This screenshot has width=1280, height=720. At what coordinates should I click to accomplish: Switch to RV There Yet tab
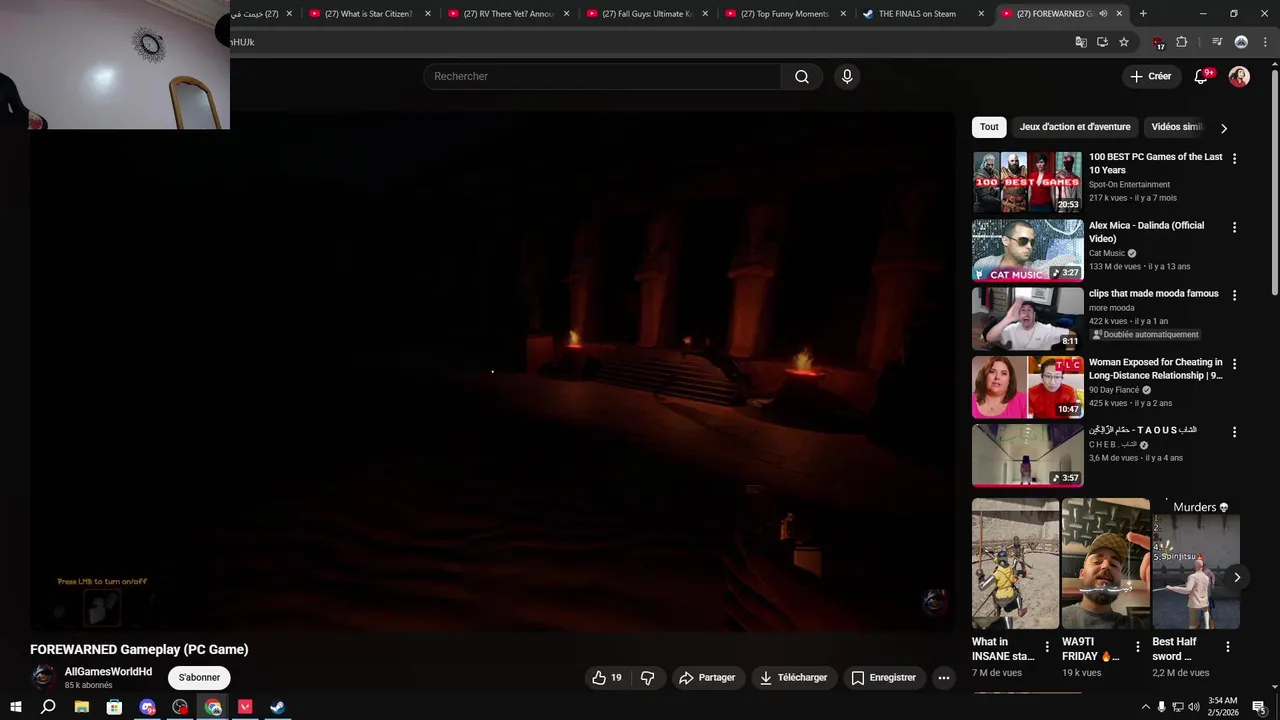click(x=507, y=14)
